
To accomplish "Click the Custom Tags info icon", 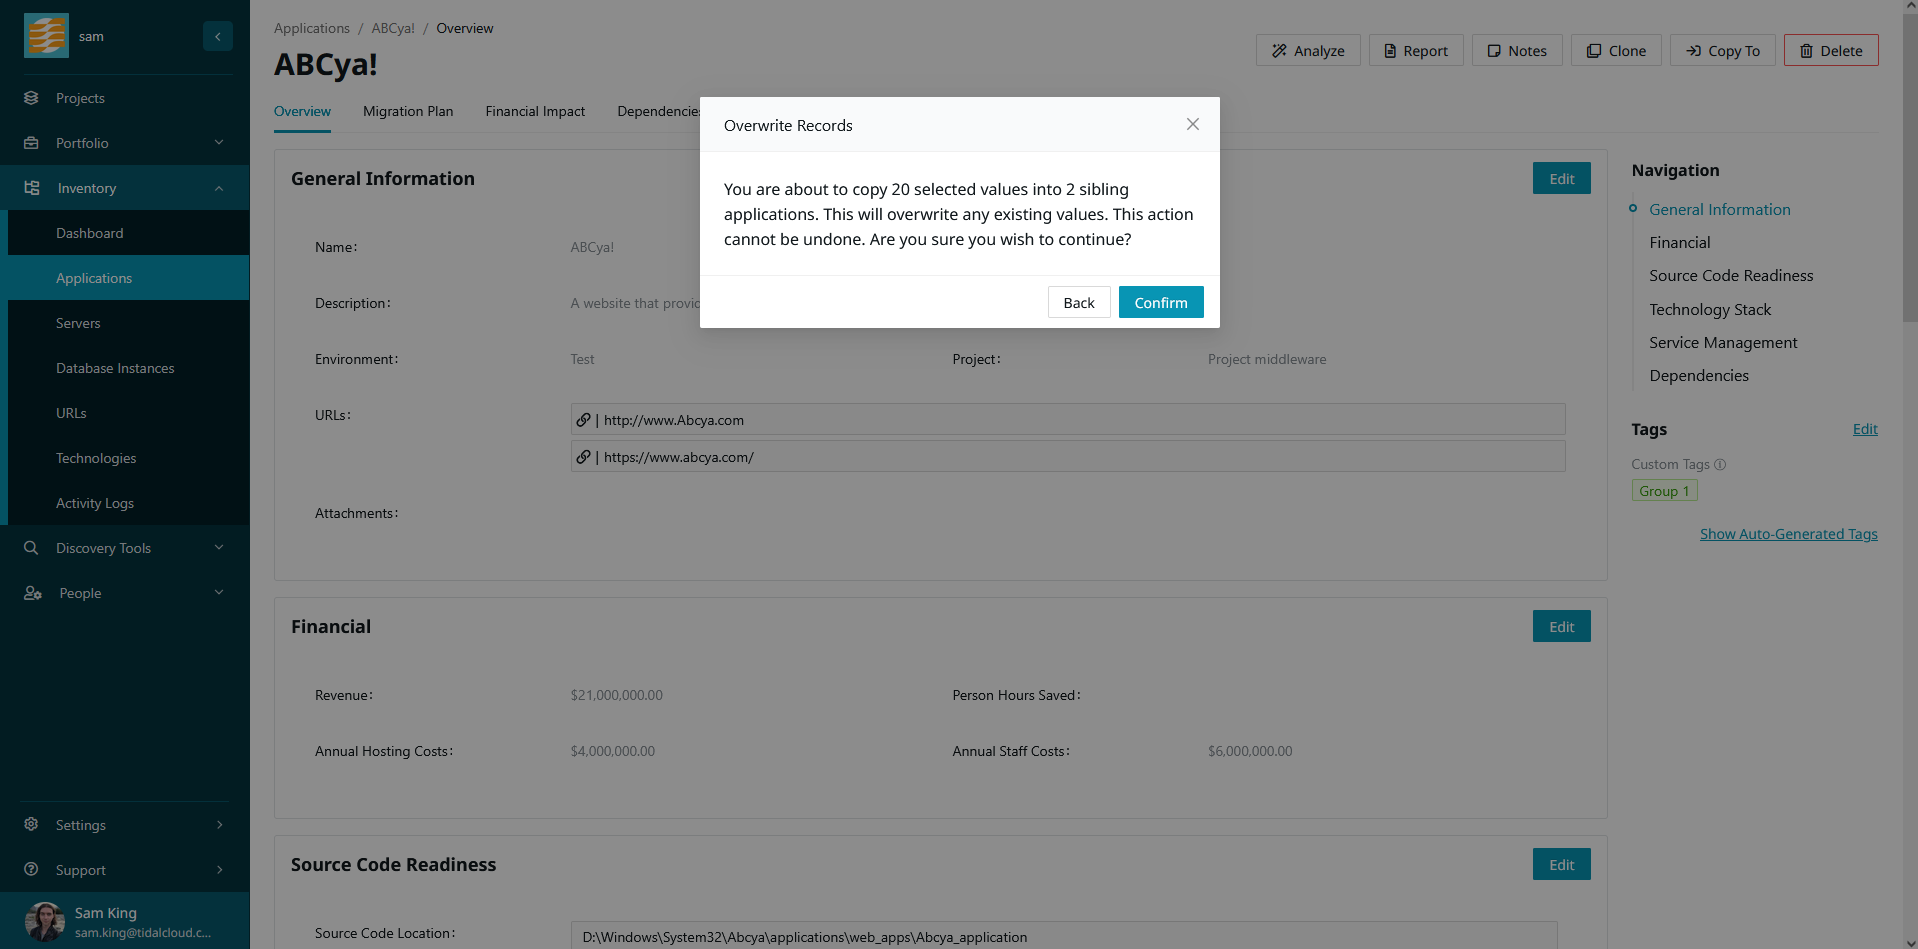I will tap(1720, 464).
